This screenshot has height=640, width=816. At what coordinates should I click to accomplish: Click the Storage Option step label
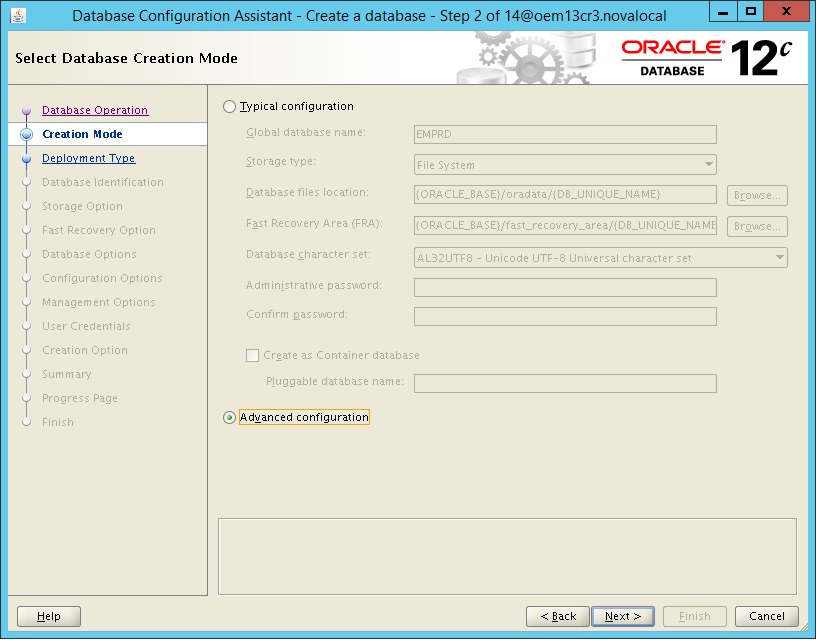click(82, 206)
